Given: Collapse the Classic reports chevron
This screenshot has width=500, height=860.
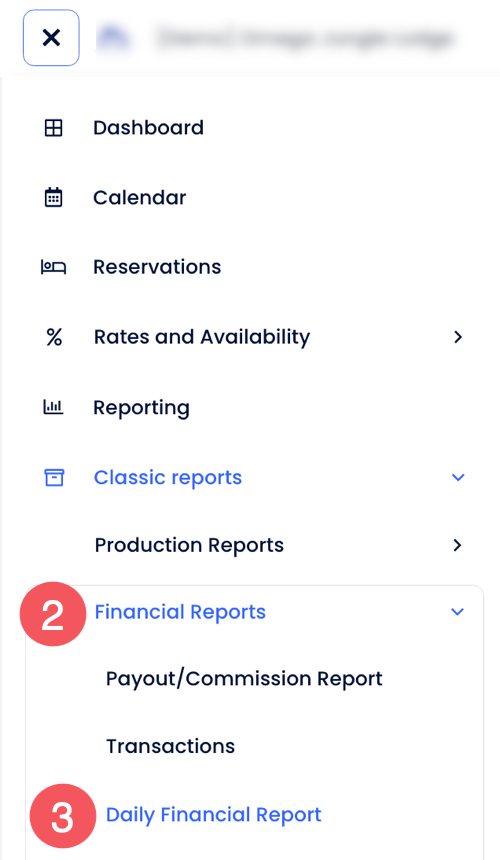Looking at the screenshot, I should click(458, 477).
